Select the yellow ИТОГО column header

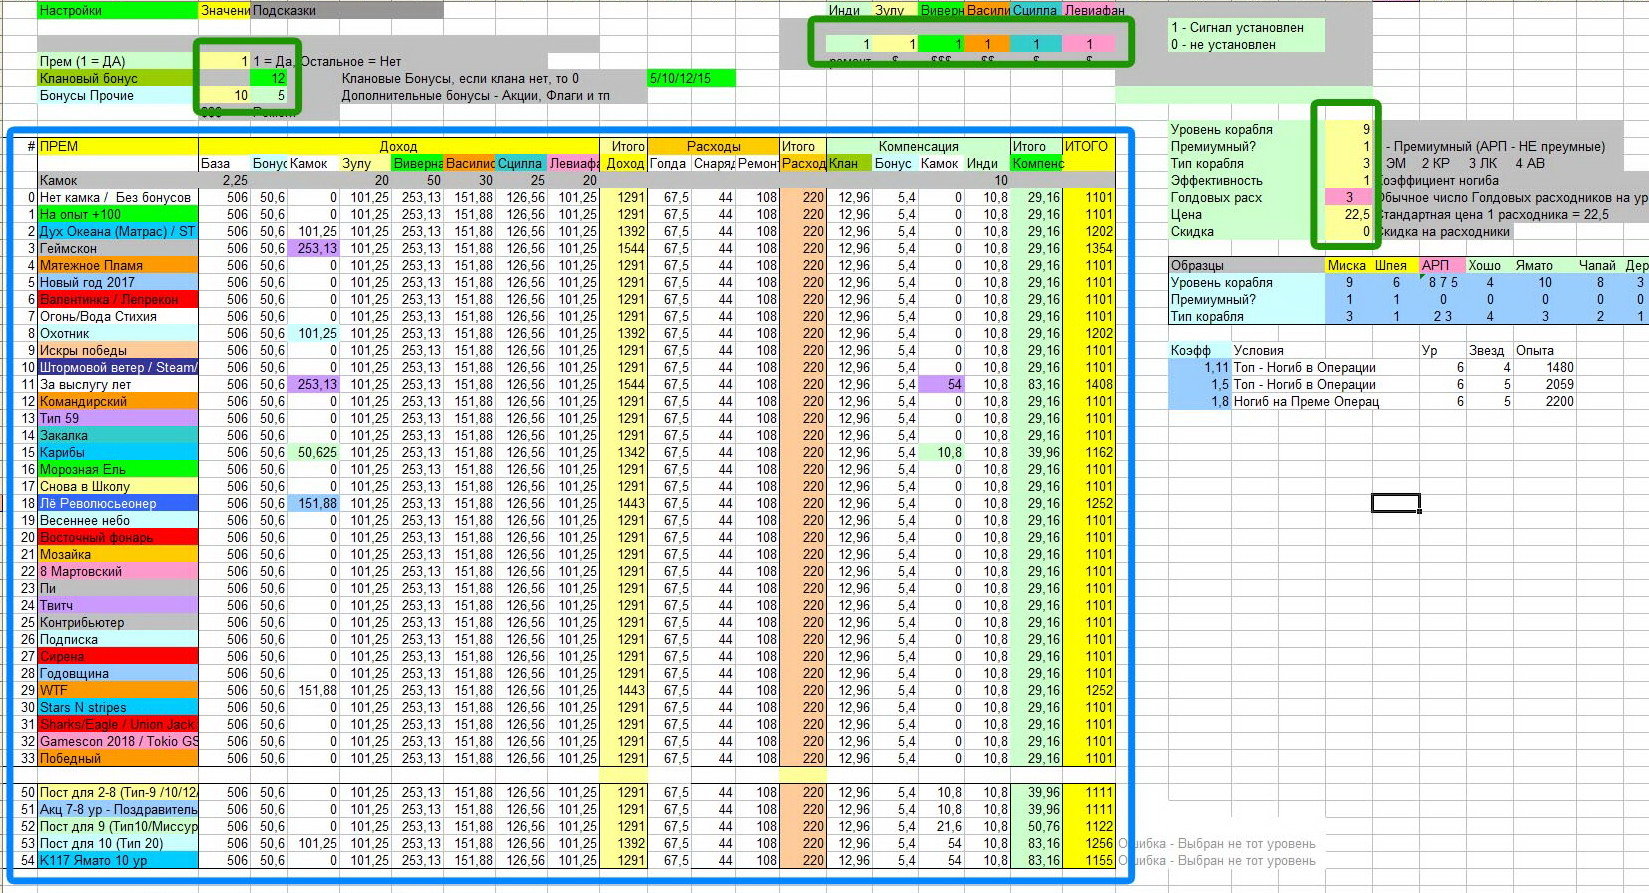click(1088, 146)
